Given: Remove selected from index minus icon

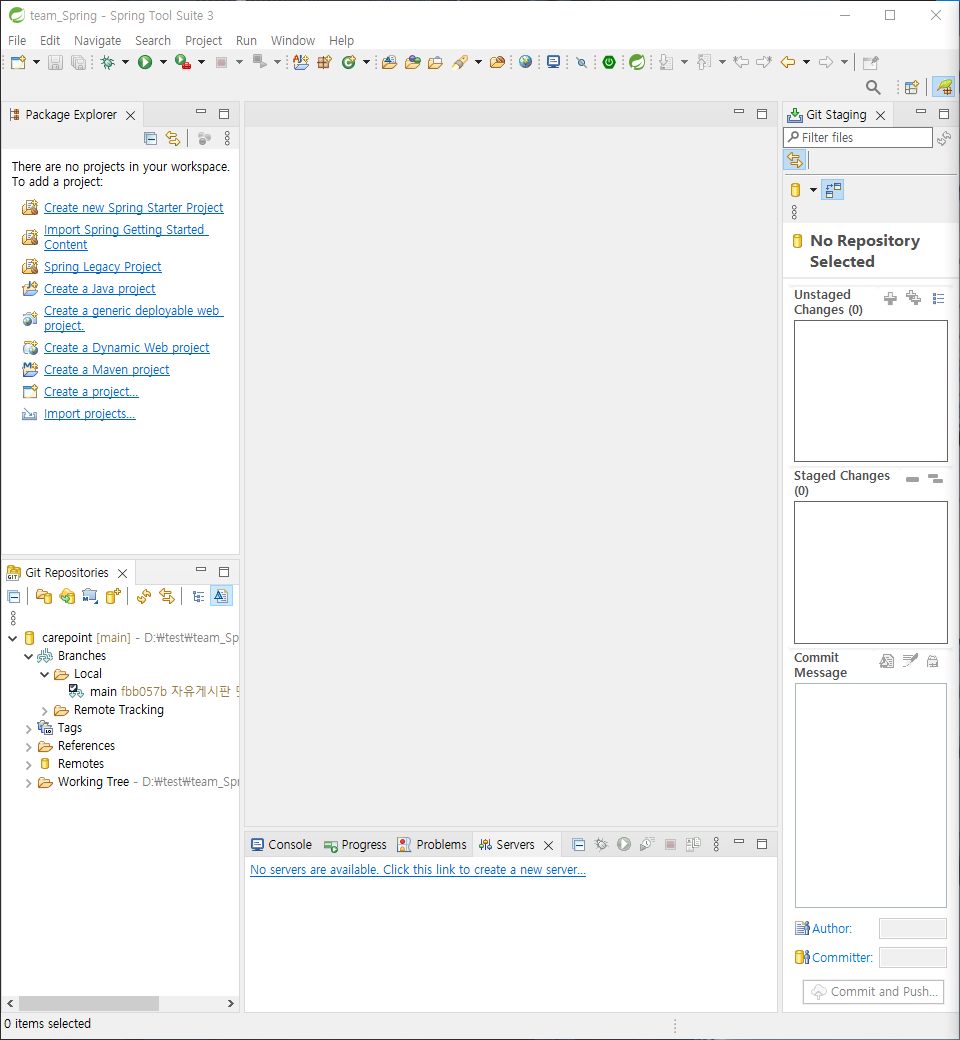Looking at the screenshot, I should coord(912,479).
